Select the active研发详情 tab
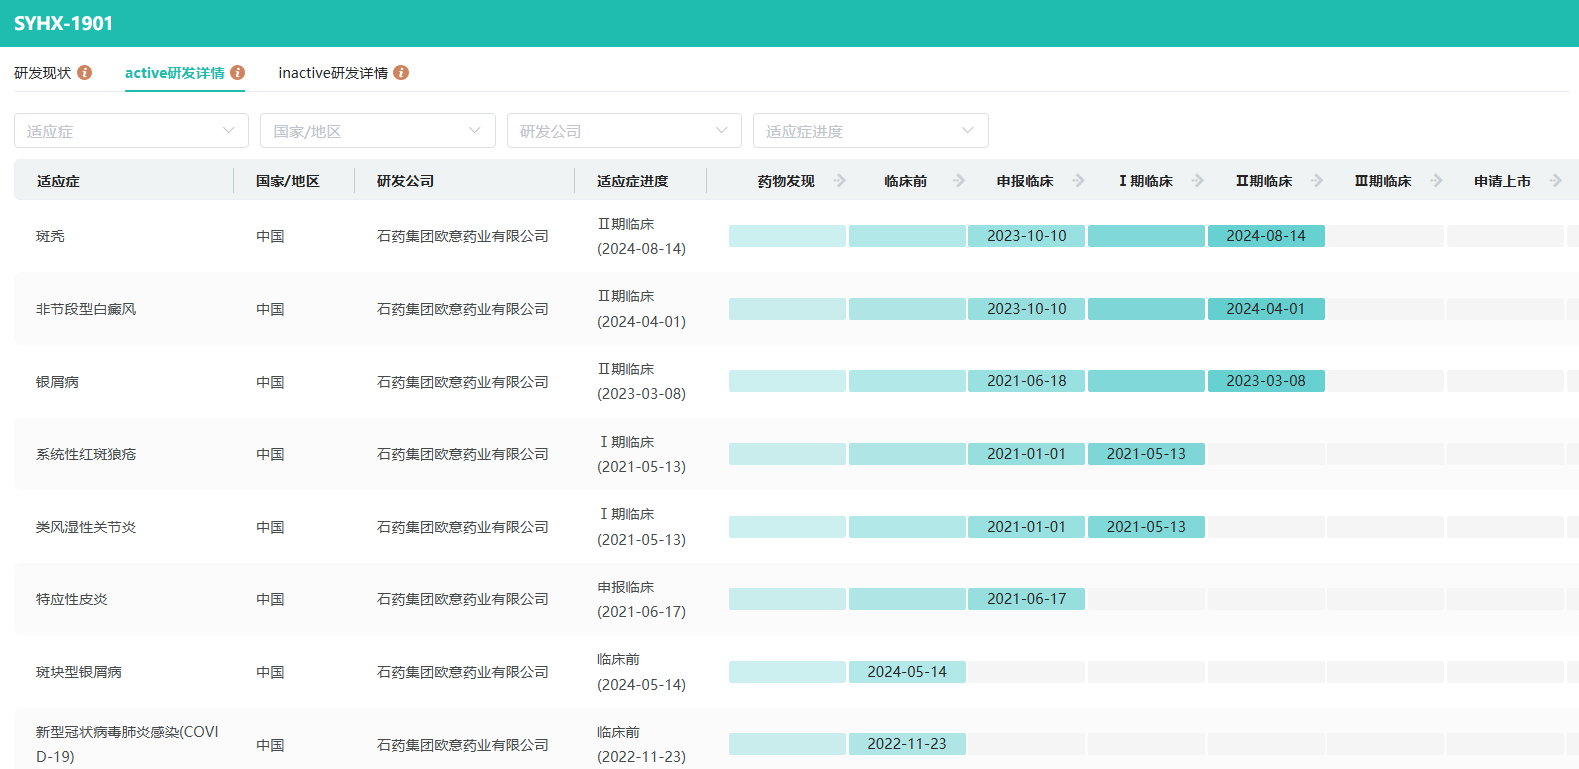This screenshot has height=769, width=1579. click(x=174, y=73)
